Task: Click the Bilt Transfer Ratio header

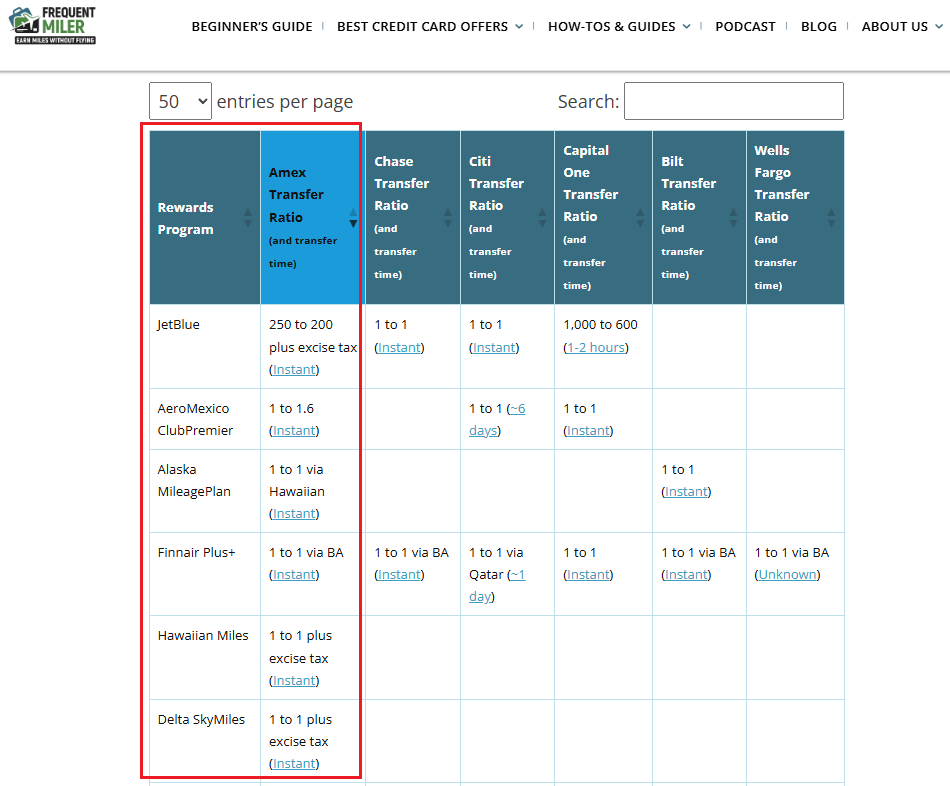Action: coord(699,218)
